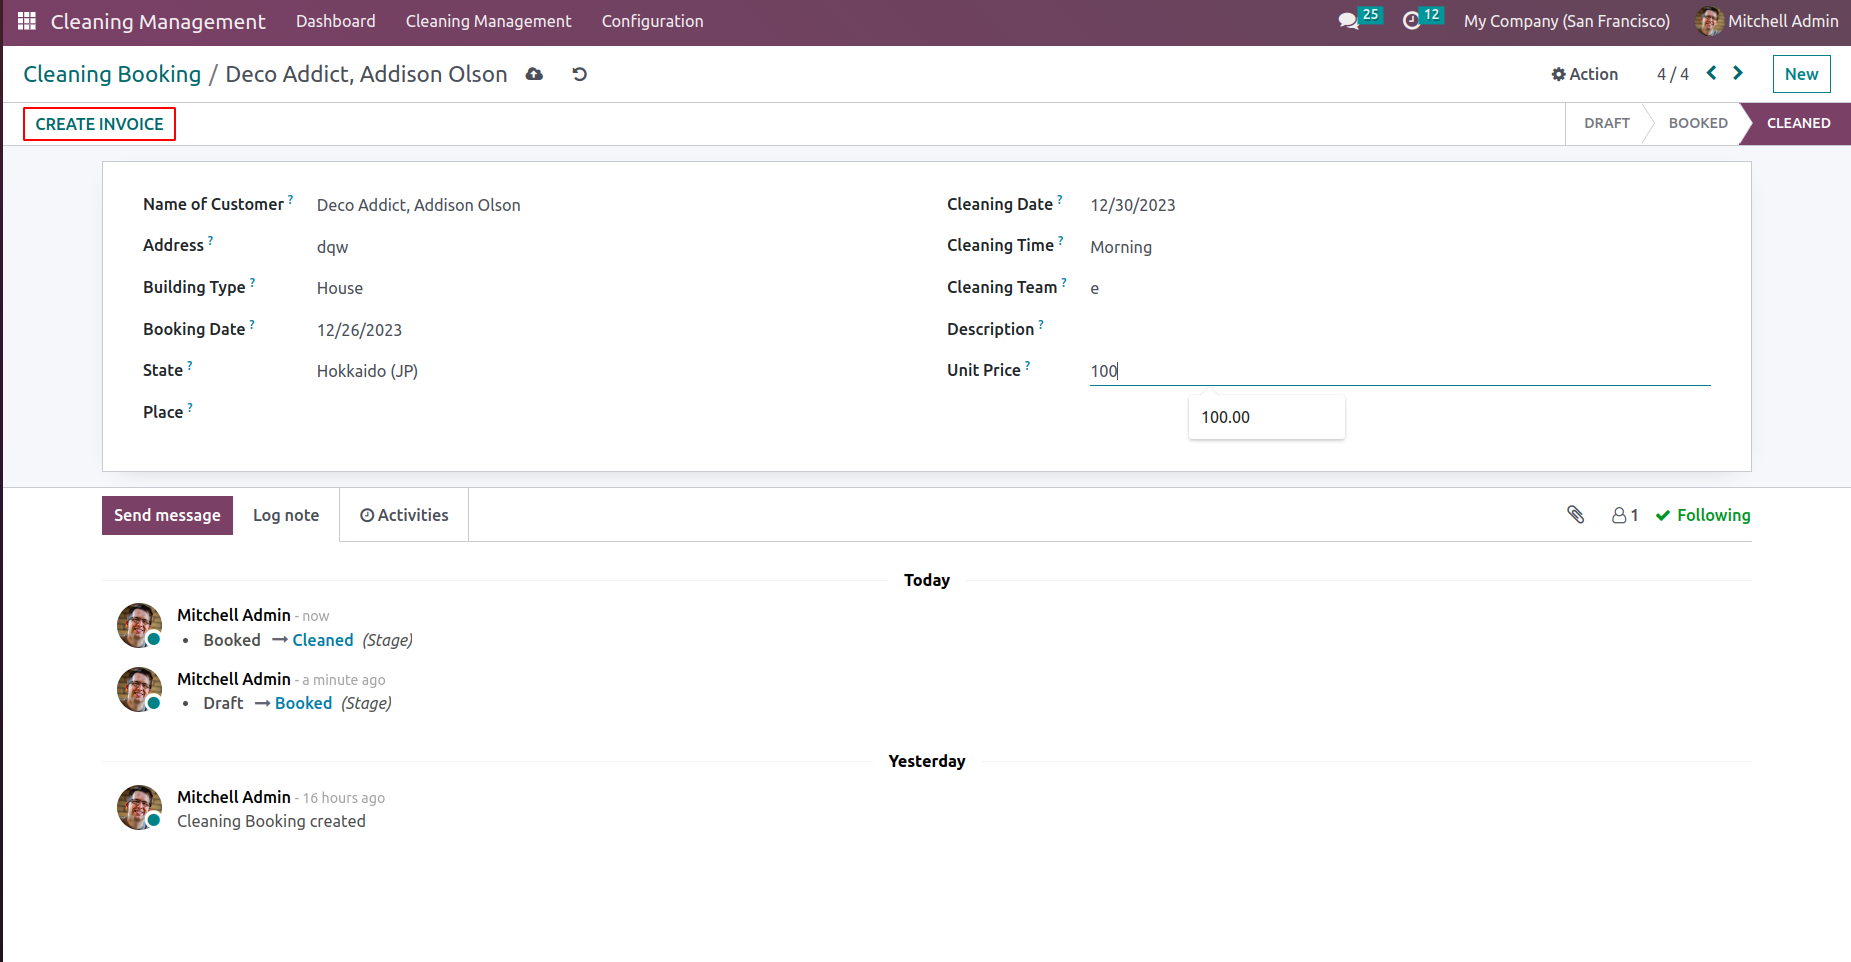Set stage to Booked in status bar
This screenshot has width=1851, height=962.
(1698, 123)
